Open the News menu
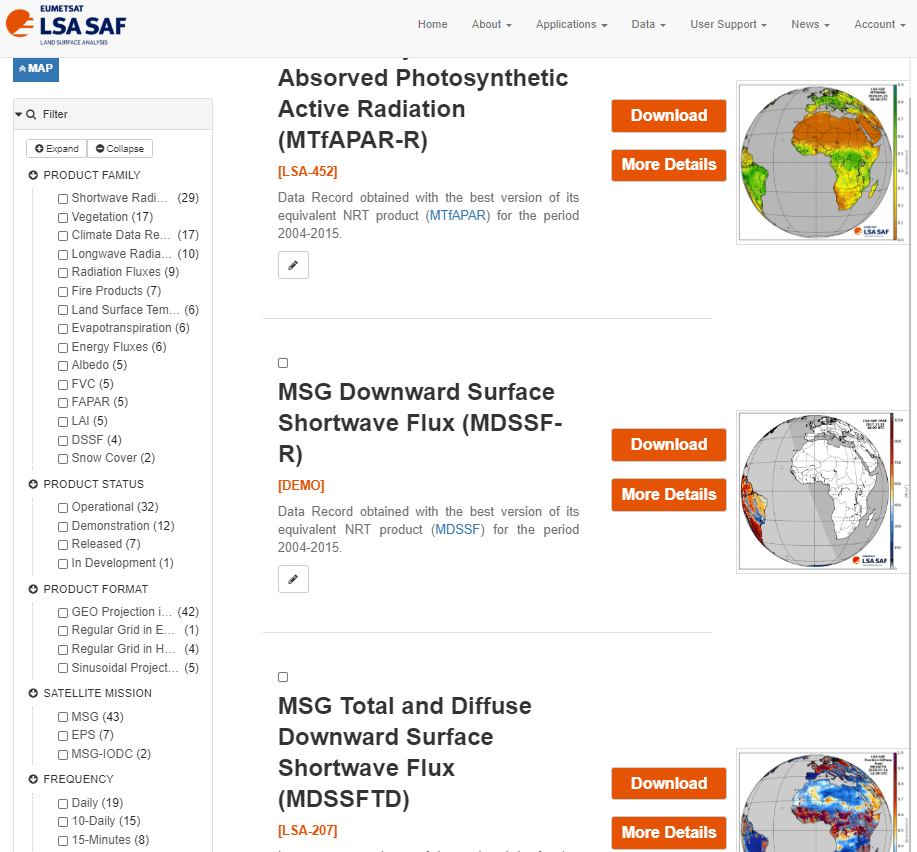The image size is (917, 852). (810, 25)
